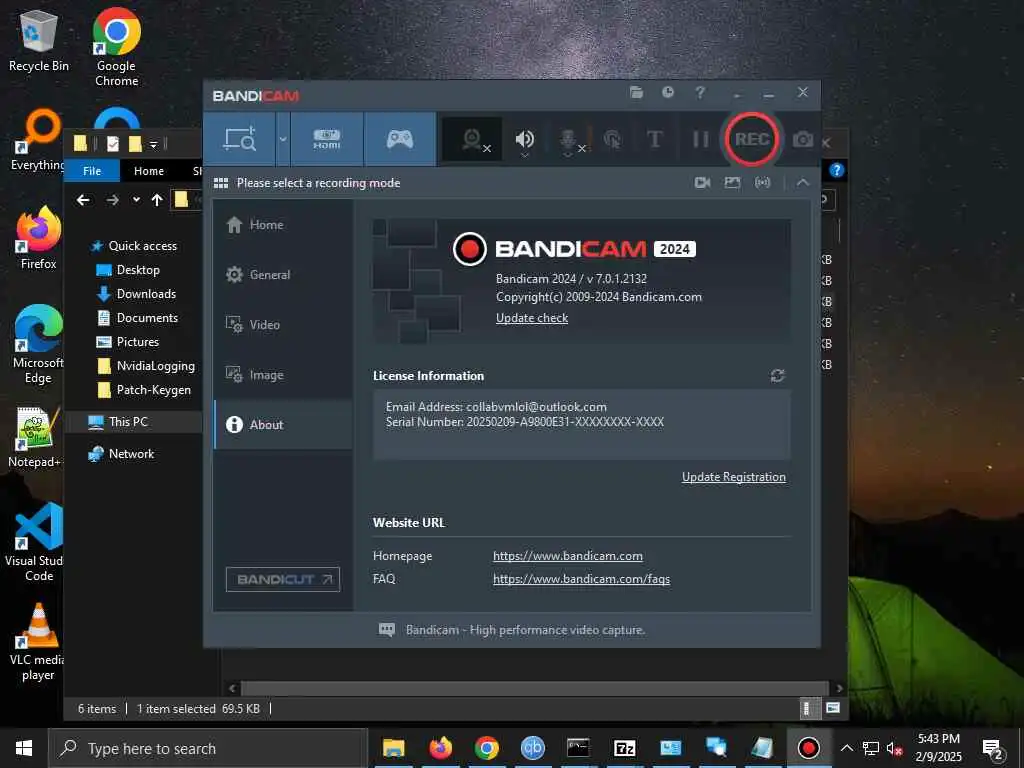Select Bandicam screen recording mode
The width and height of the screenshot is (1024, 768).
240,139
